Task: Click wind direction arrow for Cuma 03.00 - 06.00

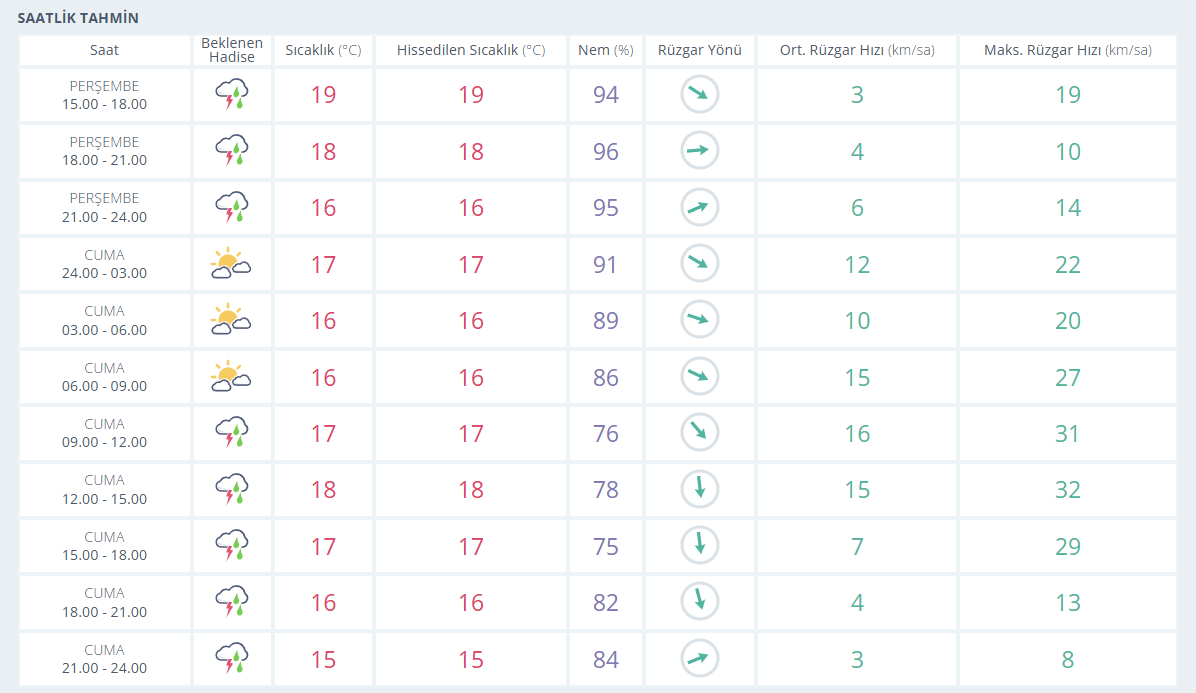Action: click(x=699, y=319)
